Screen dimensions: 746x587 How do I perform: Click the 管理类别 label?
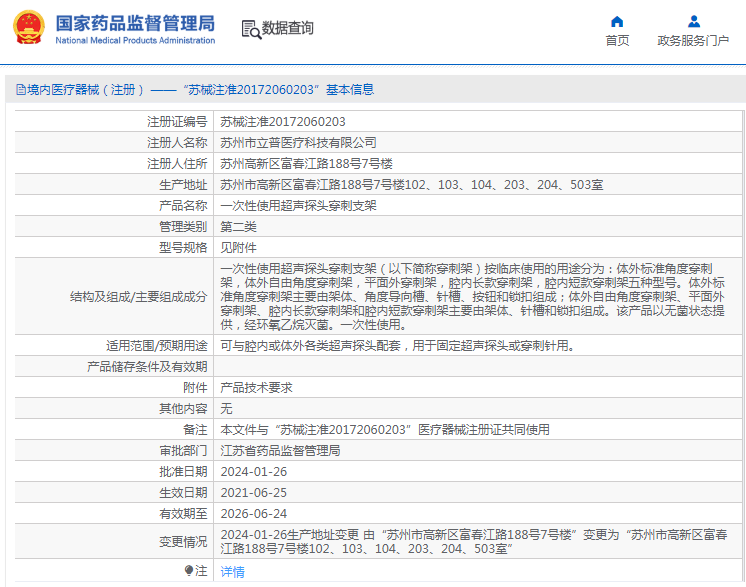pos(183,226)
